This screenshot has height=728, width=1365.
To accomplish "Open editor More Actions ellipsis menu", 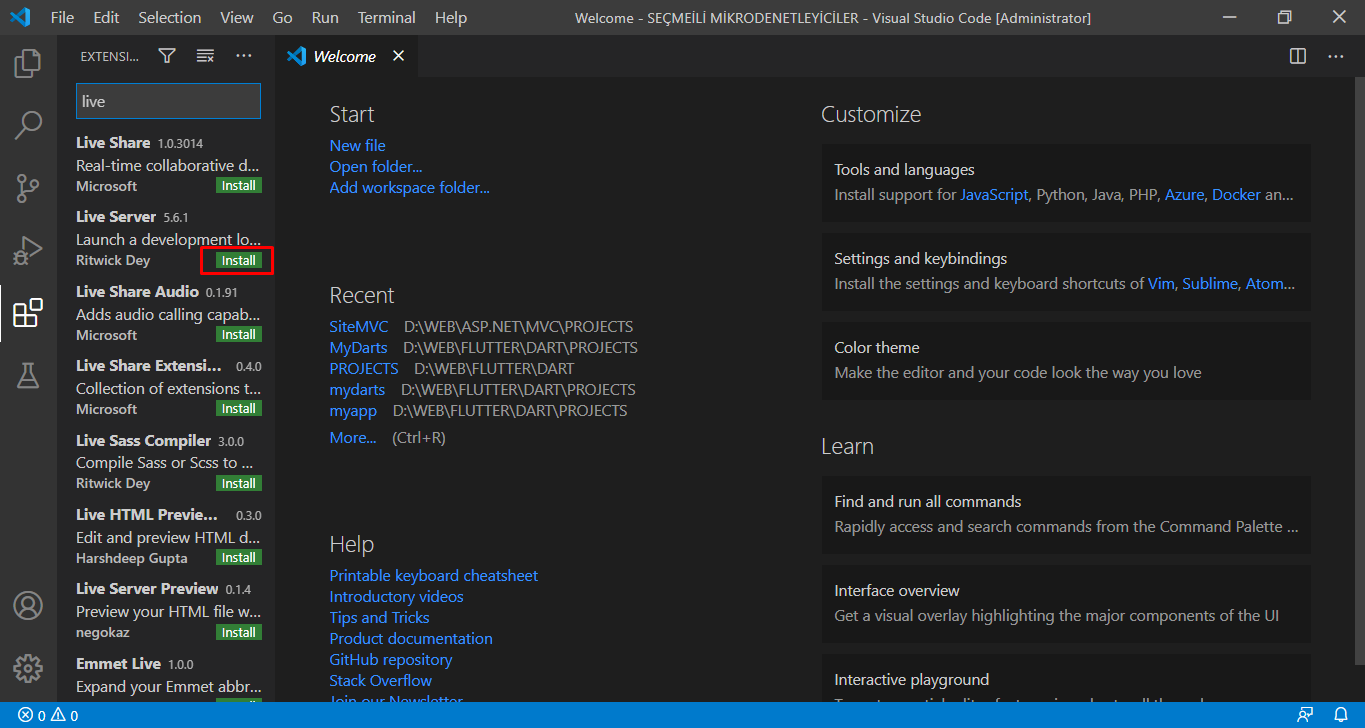I will (1336, 56).
